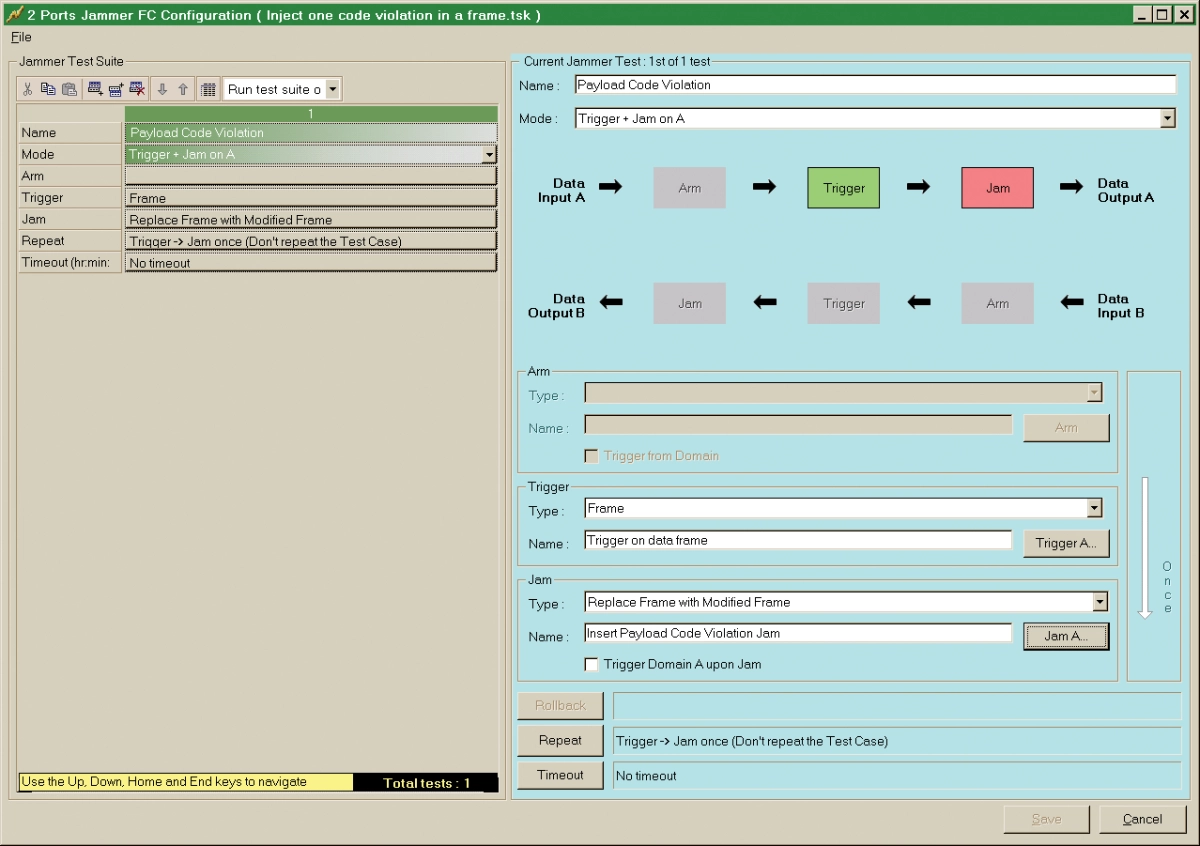
Task: Open the Run test suite dropdown
Action: click(x=332, y=89)
